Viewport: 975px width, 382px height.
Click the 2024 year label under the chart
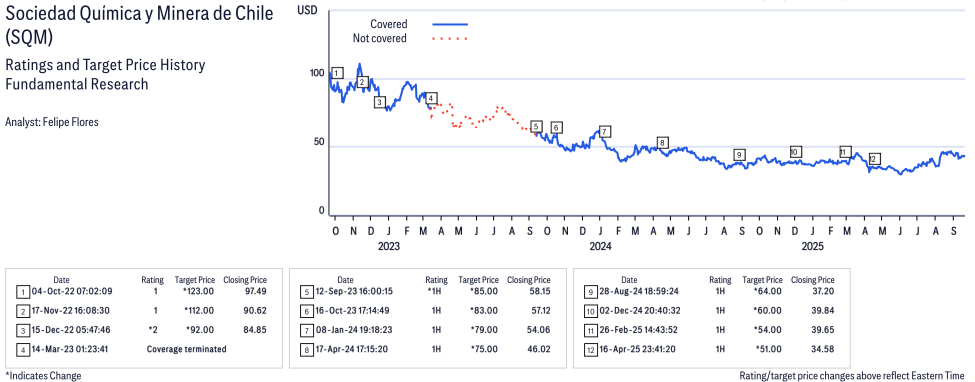pos(600,246)
